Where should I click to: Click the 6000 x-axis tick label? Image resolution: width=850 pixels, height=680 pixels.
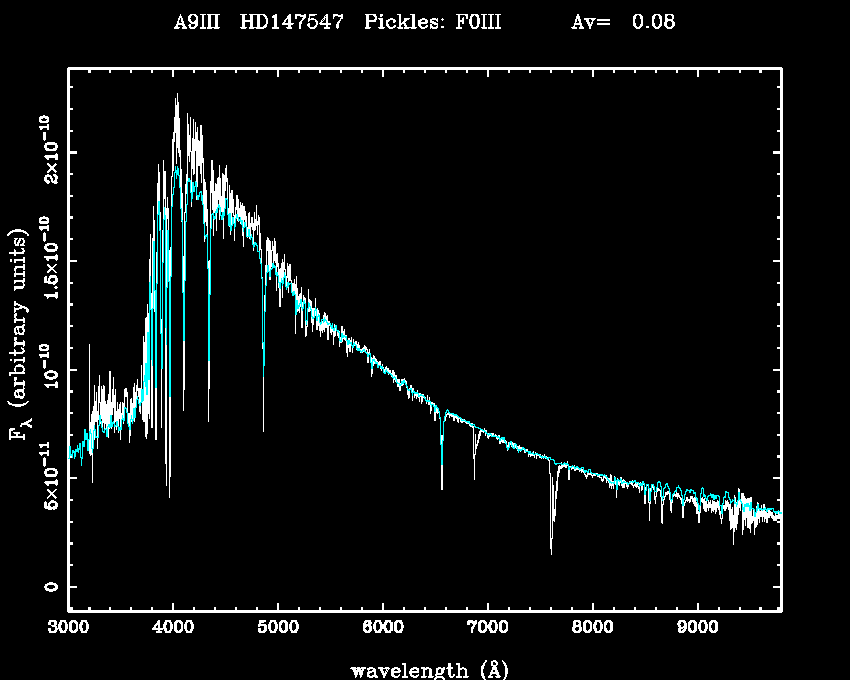382,629
